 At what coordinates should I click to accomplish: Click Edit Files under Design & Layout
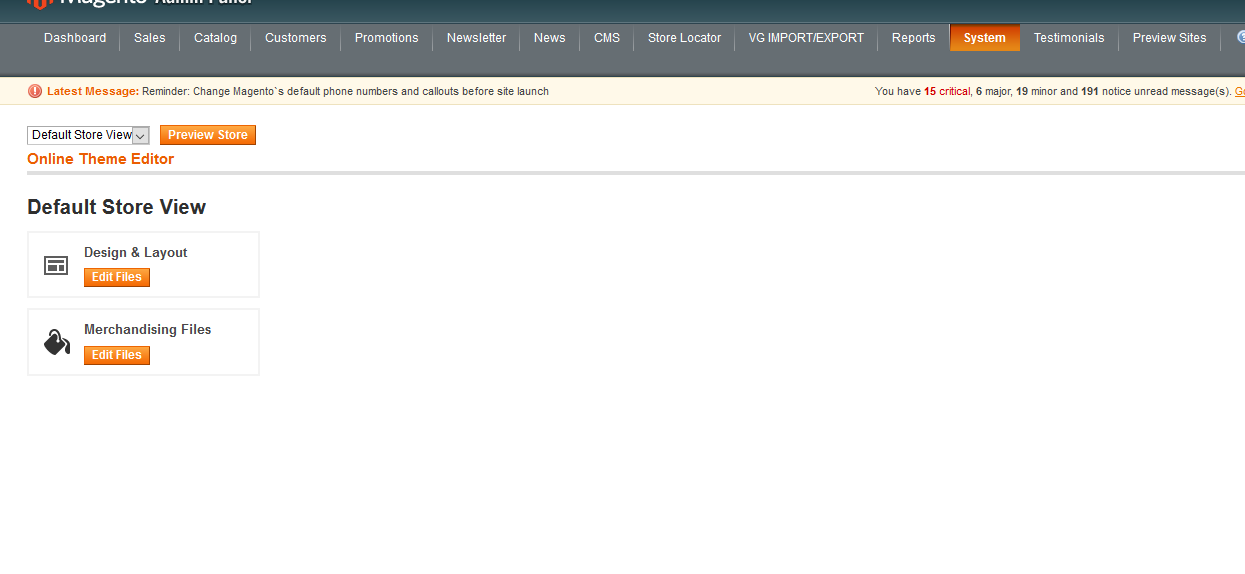(x=117, y=277)
